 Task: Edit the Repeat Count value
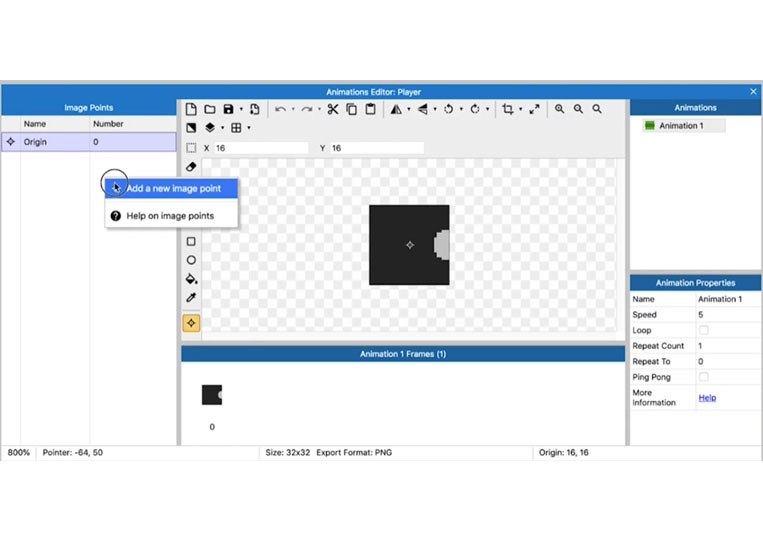pyautogui.click(x=728, y=345)
